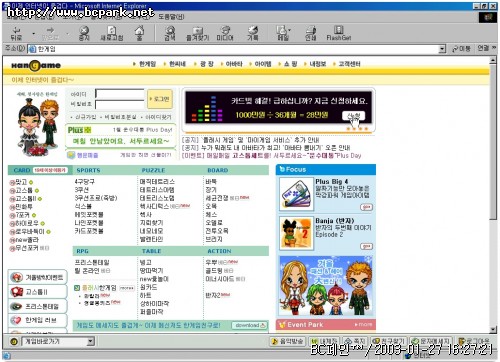Click the Print (인쇄) toolbar icon
This screenshot has height=362, width=500.
coord(311,34)
